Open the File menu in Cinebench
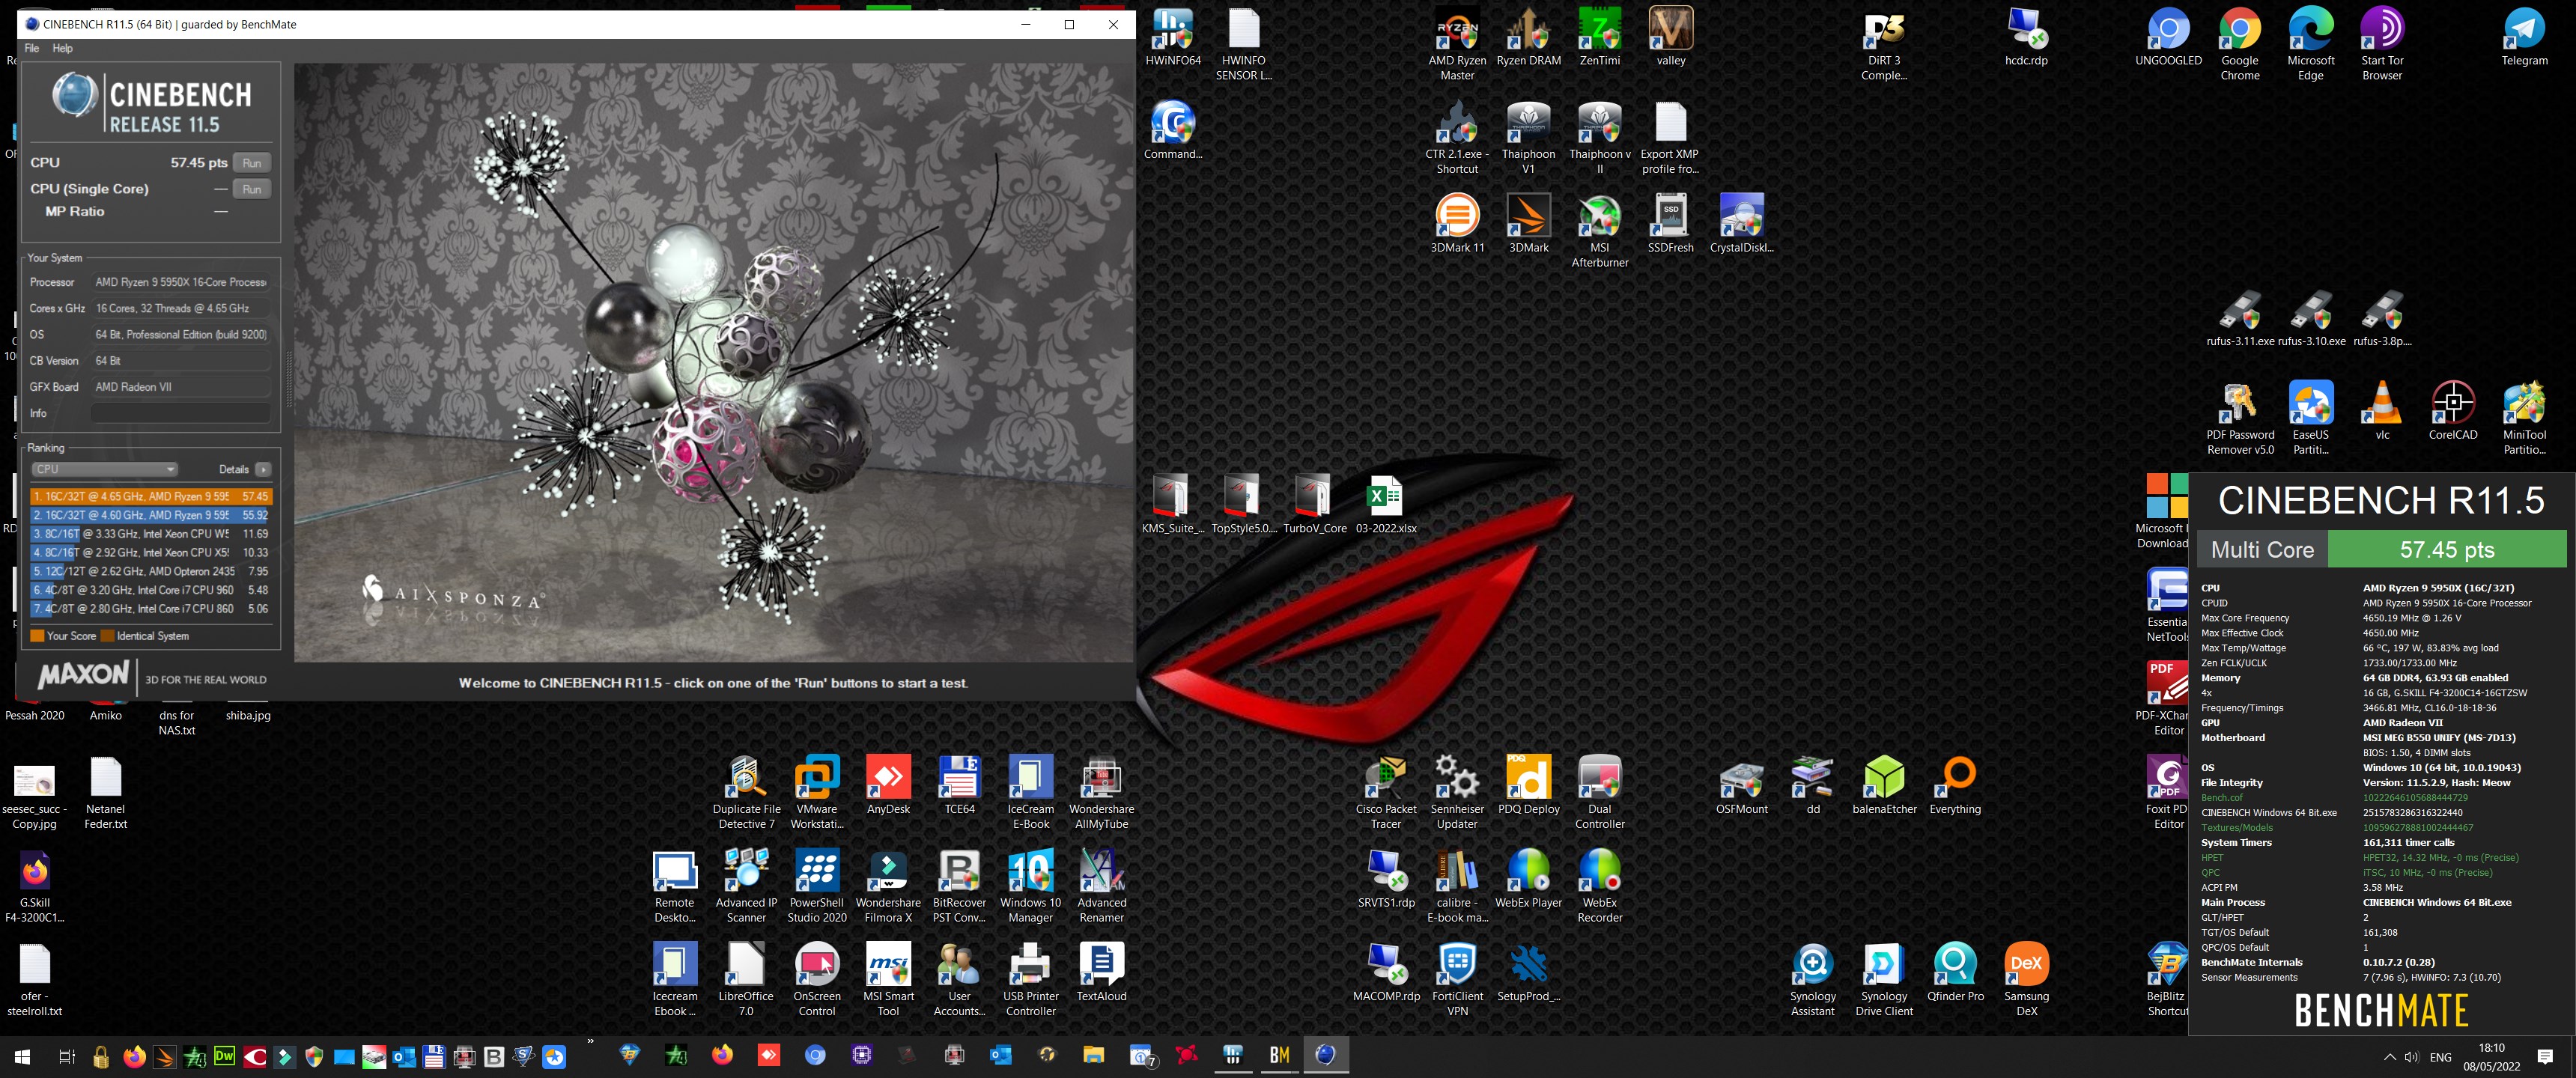2576x1078 pixels. point(32,48)
